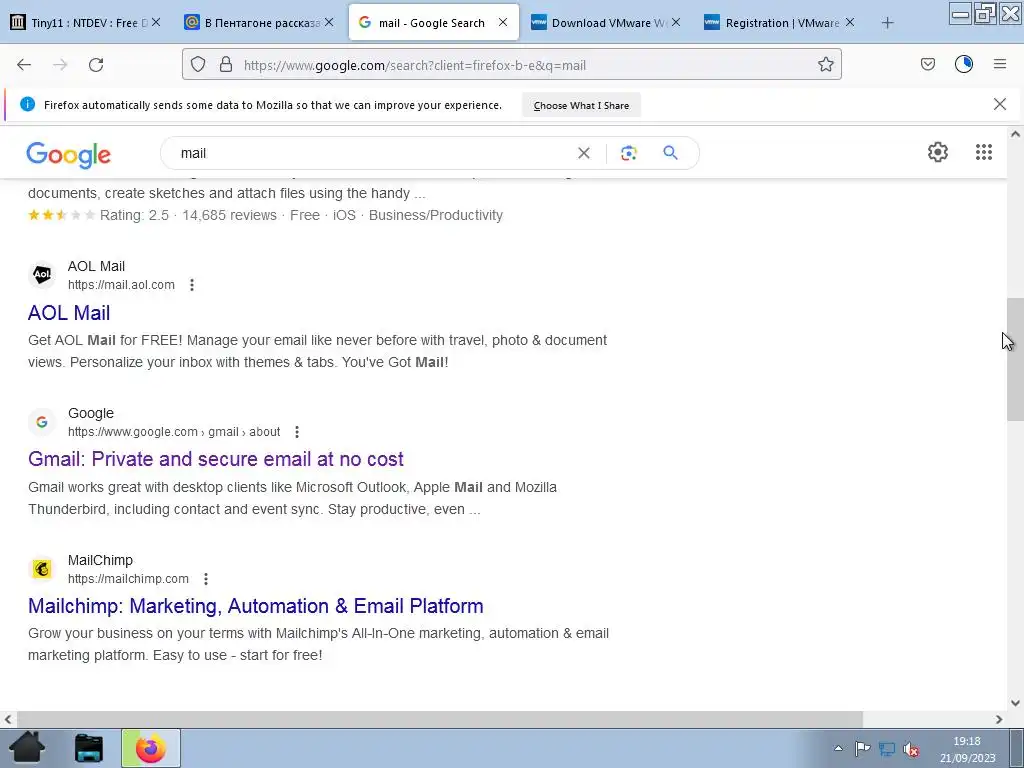Open the Google apps grid
The height and width of the screenshot is (768, 1024).
coord(984,152)
